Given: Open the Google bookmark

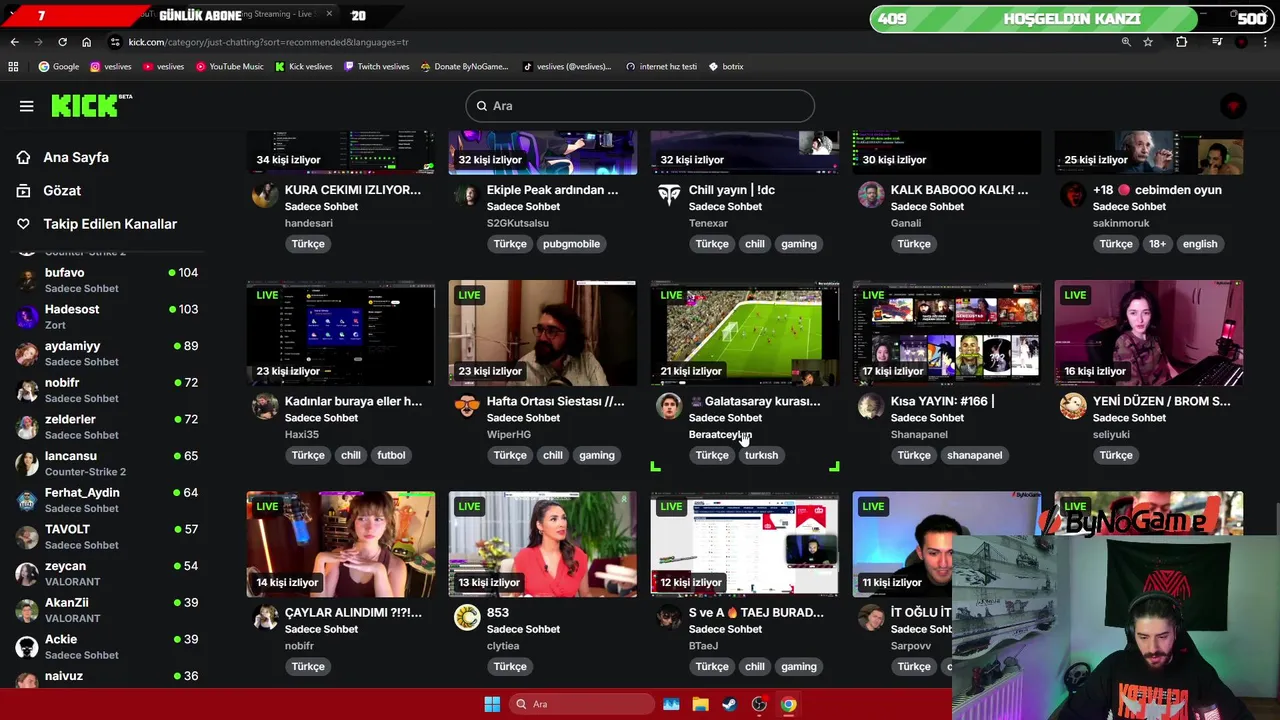Looking at the screenshot, I should click(59, 66).
